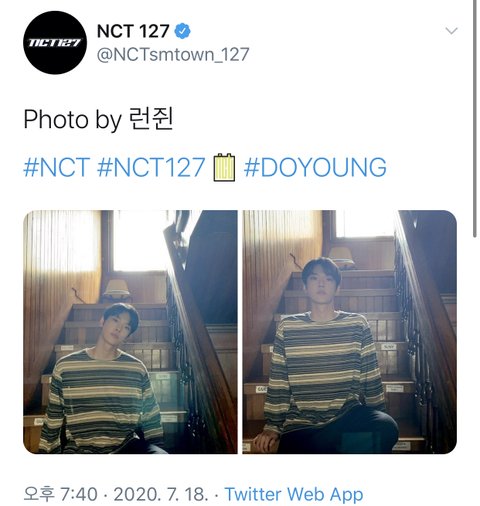Screen dimensions: 480x506
Task: Click the vertical scrollbar on the right edge
Action: point(475,118)
